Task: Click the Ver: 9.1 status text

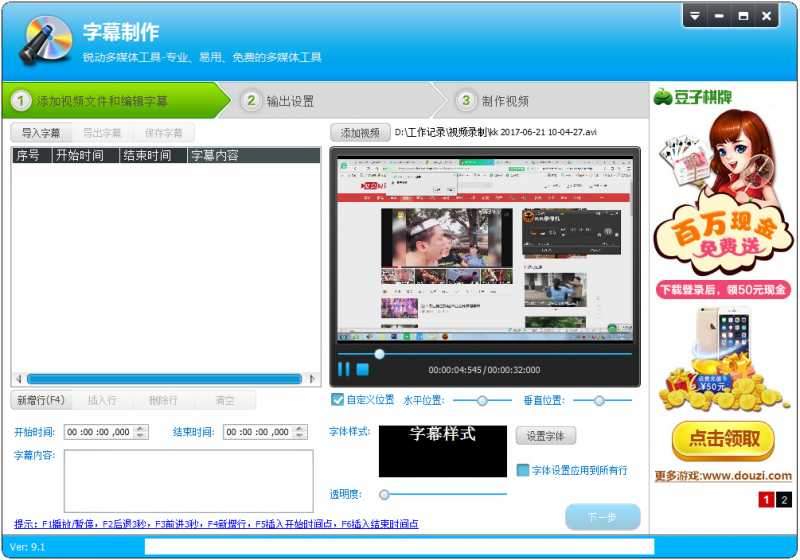Action: click(27, 547)
